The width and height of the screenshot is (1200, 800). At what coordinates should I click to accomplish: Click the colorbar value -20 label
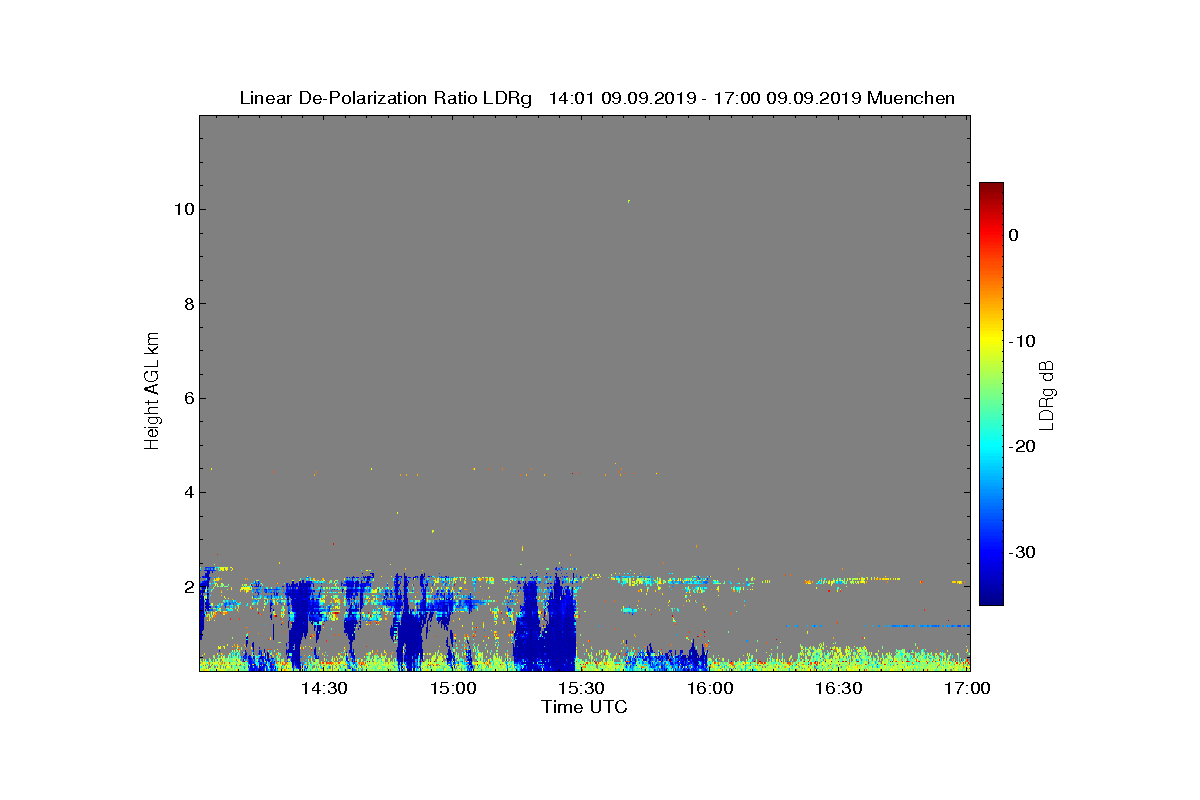(x=1021, y=446)
